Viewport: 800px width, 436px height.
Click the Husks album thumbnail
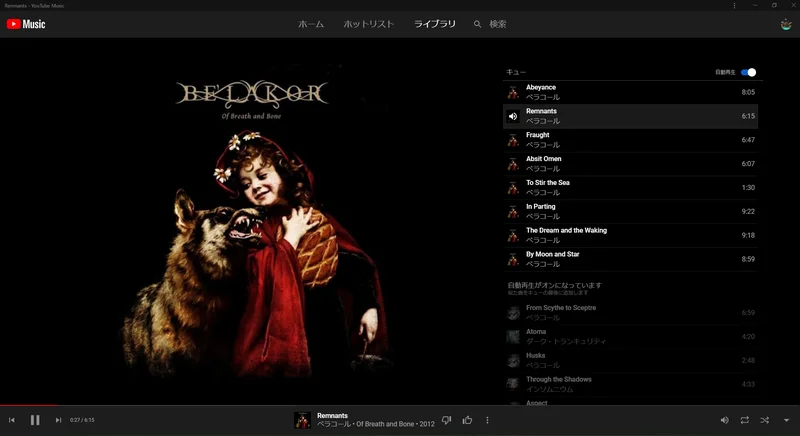[x=513, y=361]
